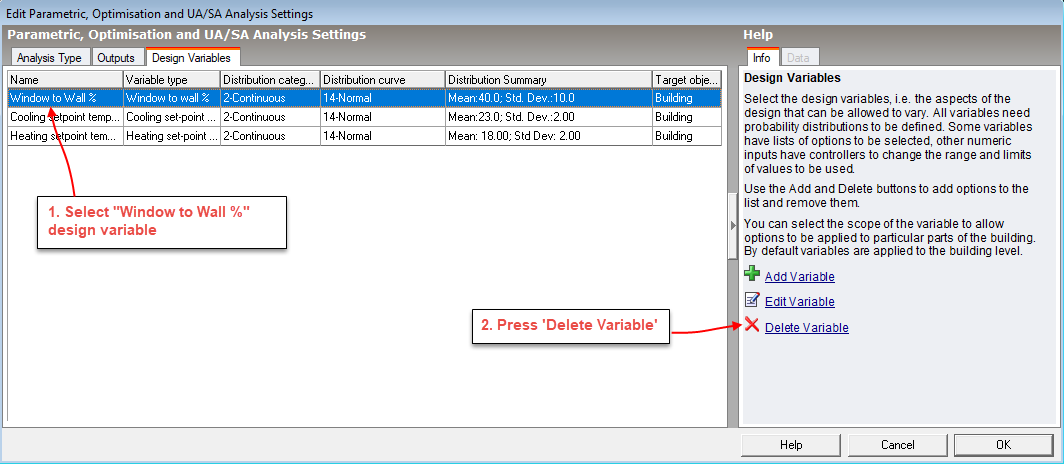Select the Design Variables tab

click(x=191, y=58)
